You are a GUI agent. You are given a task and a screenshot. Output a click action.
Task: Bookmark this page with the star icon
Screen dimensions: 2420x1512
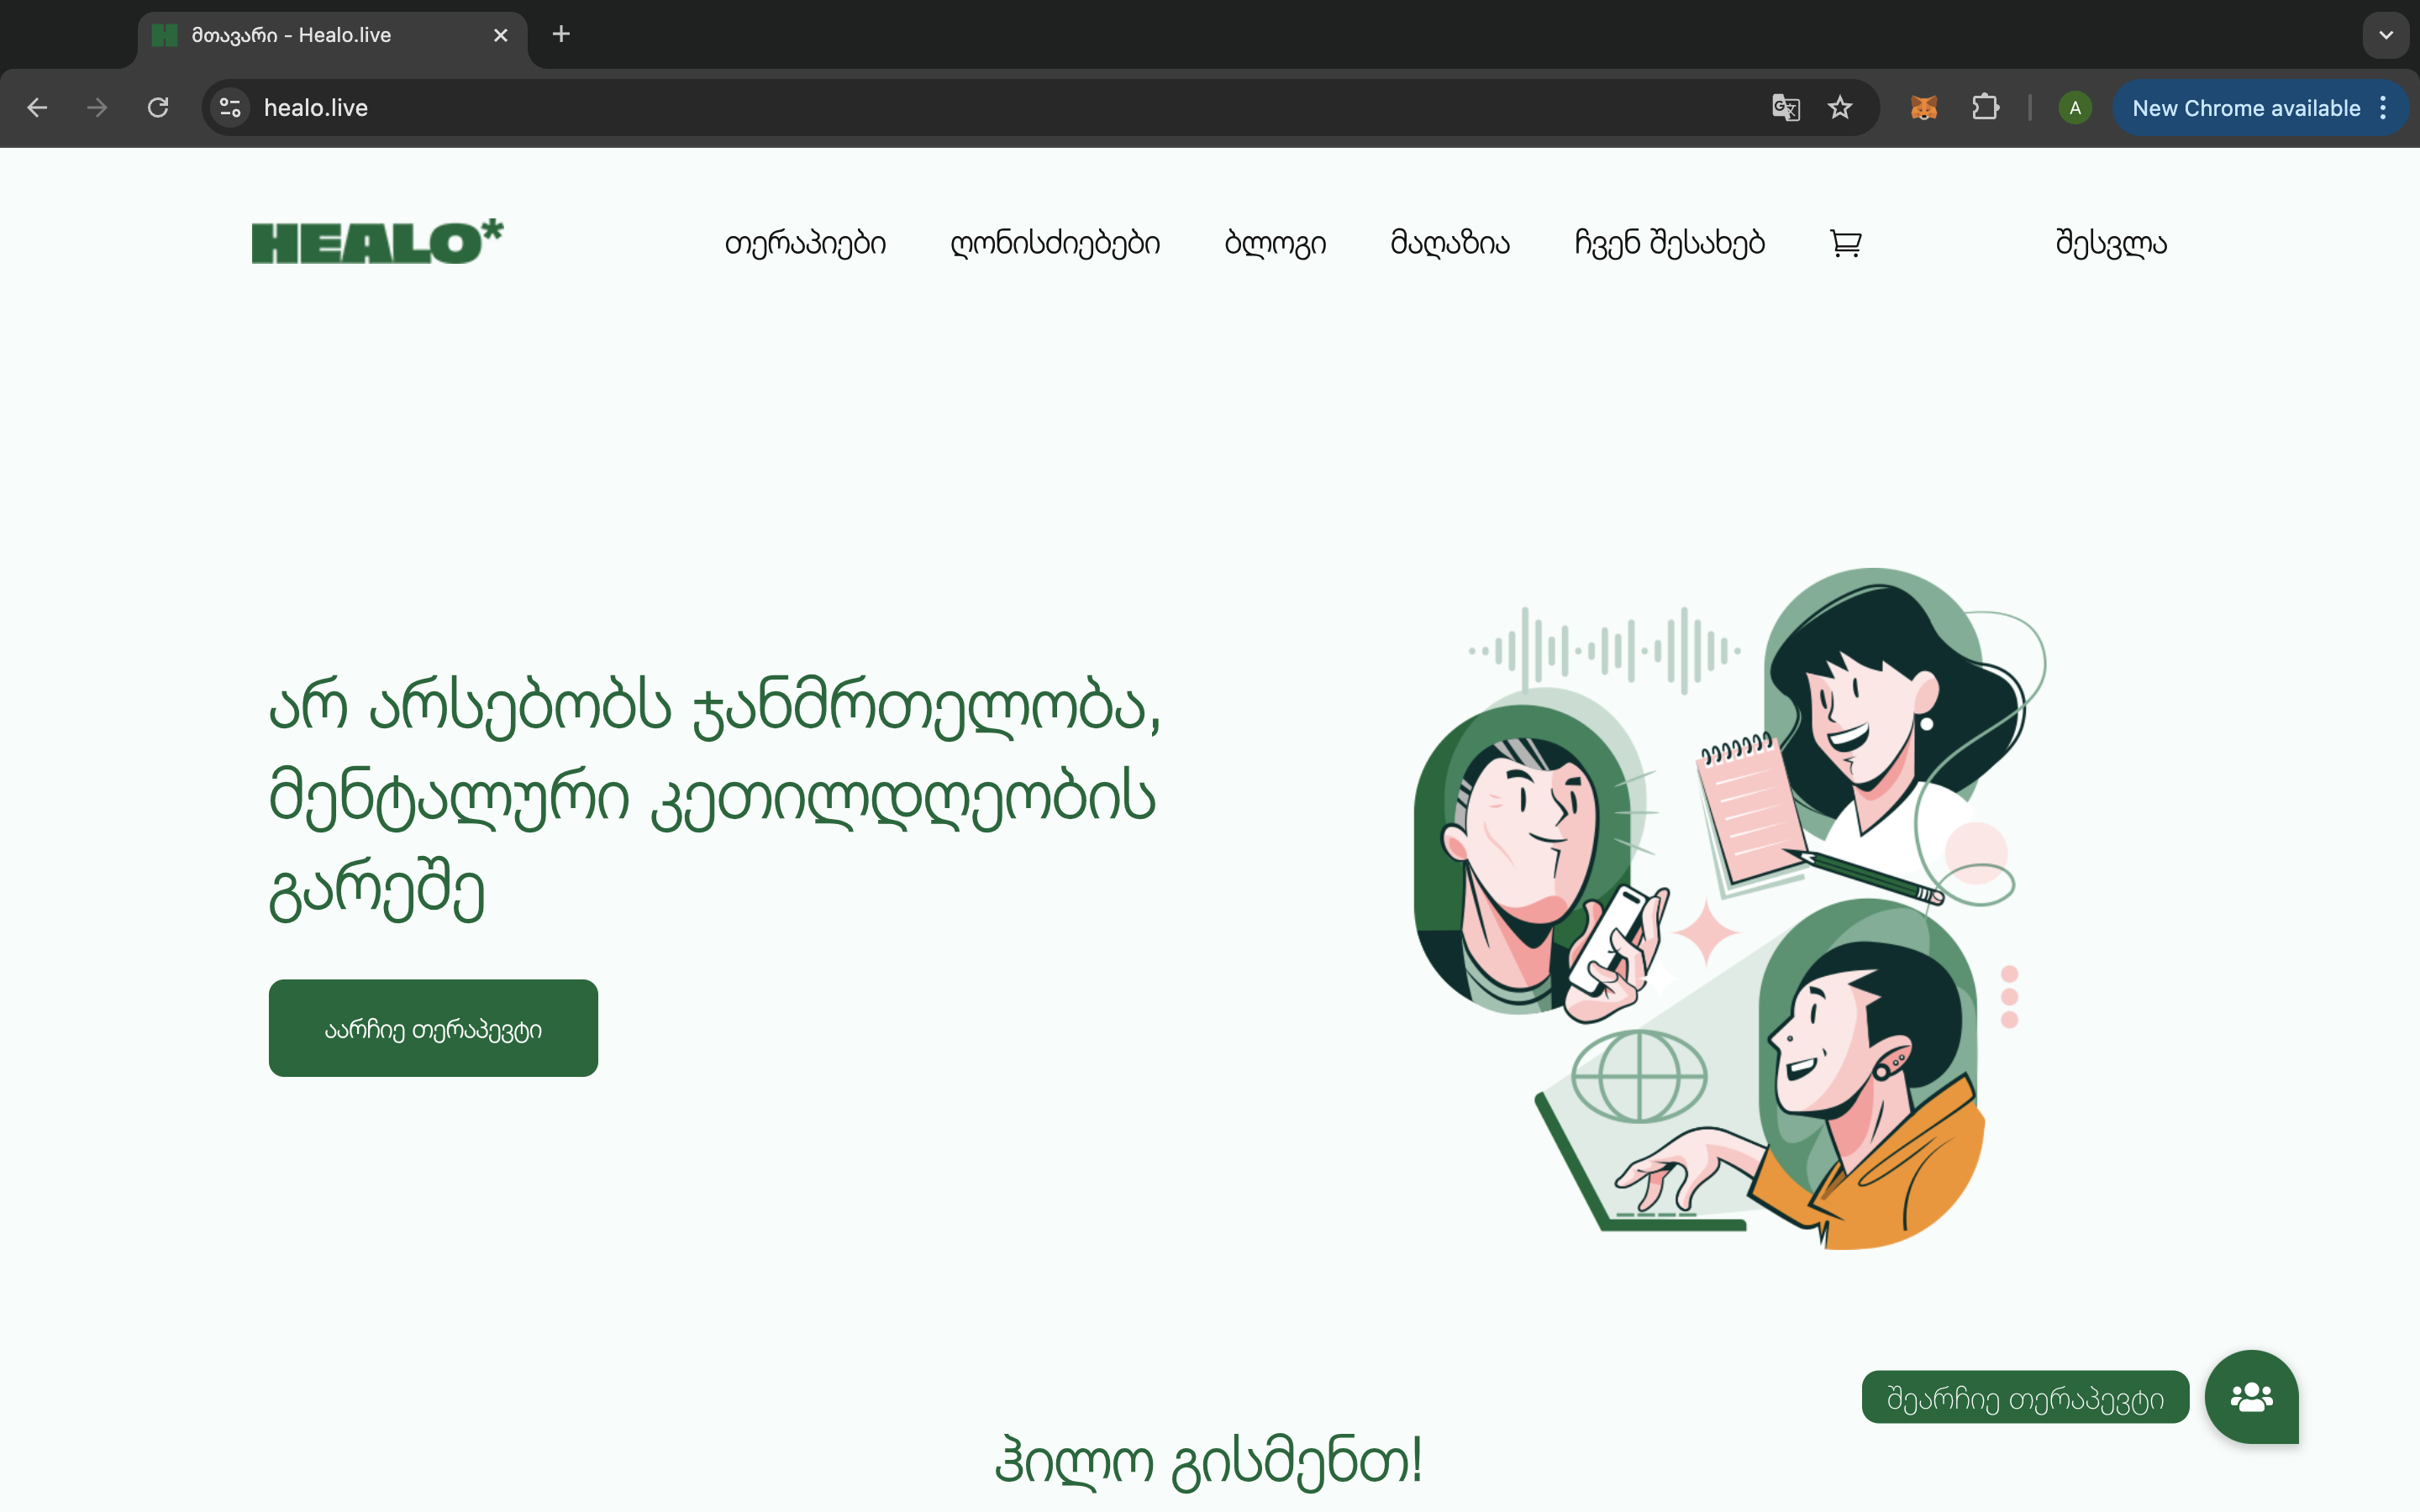[x=1840, y=108]
